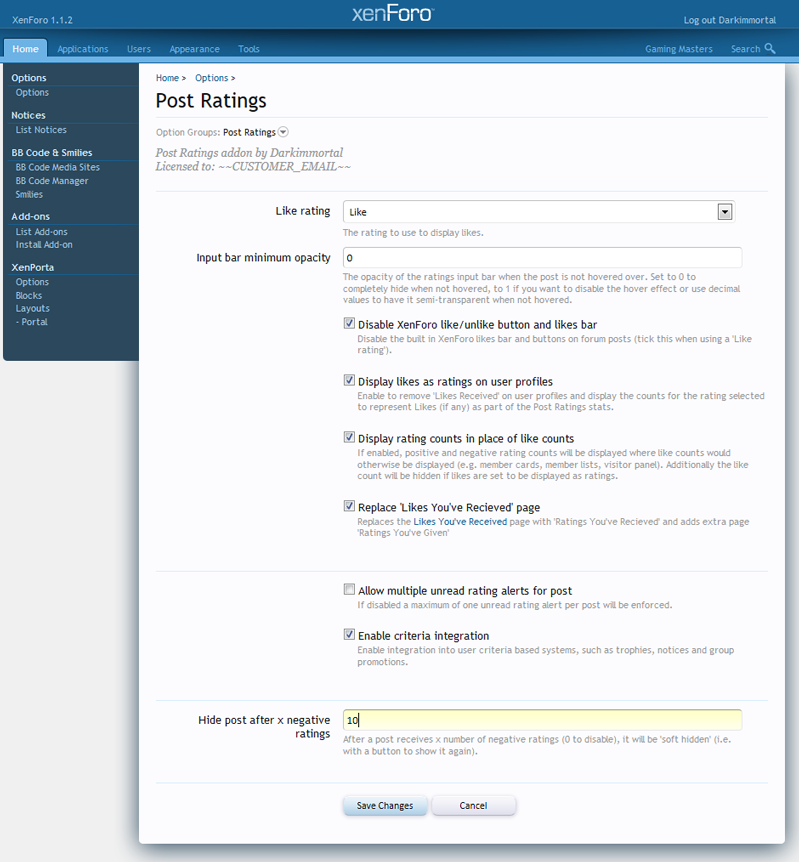Click the Hide post after x negative ratings field
Screen dimensions: 799x862
542,720
